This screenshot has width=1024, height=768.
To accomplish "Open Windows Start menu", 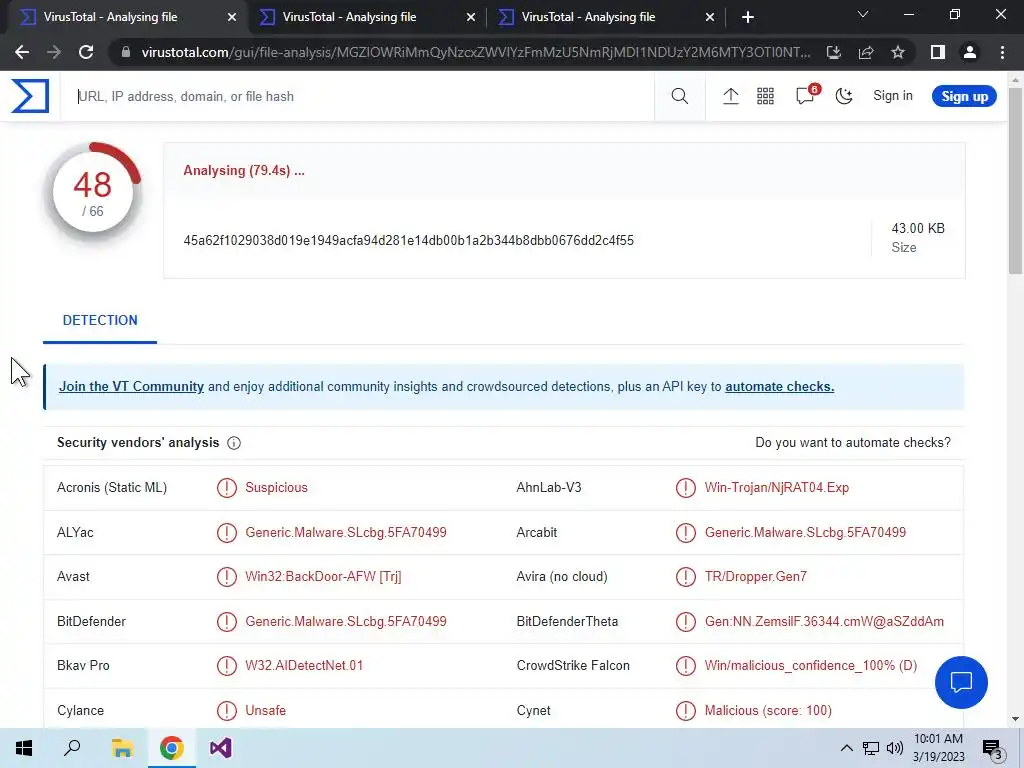I will point(24,748).
